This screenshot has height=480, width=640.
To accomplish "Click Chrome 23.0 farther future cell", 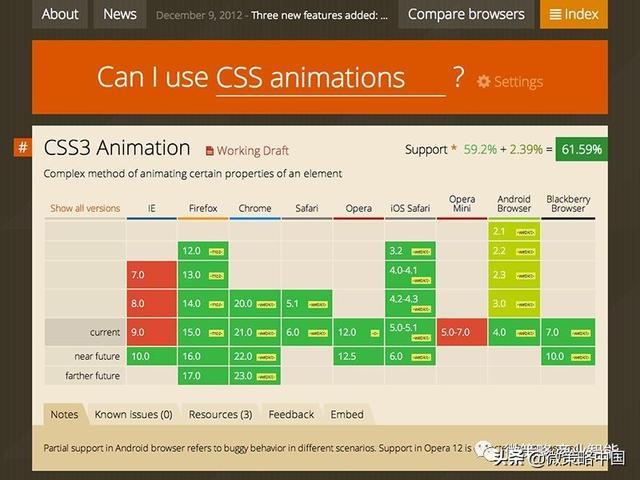I will (x=255, y=376).
